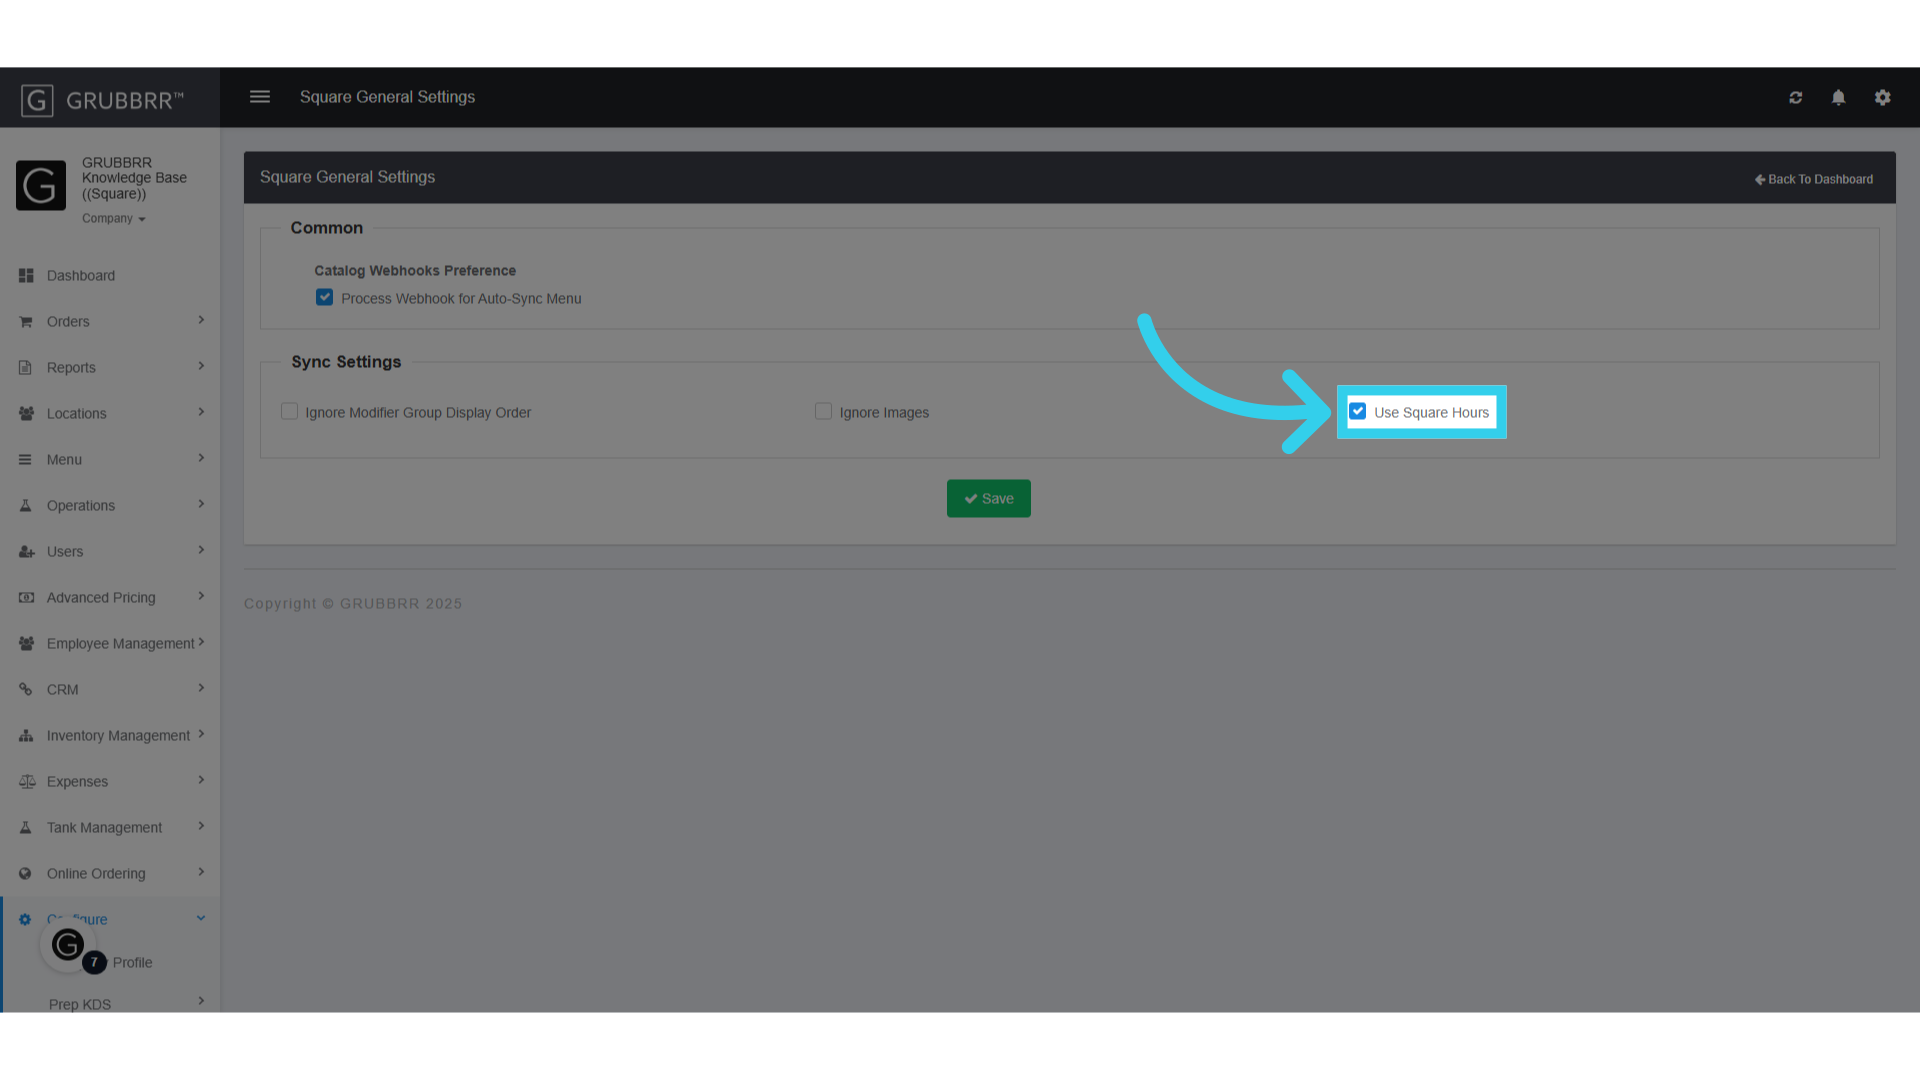Screen dimensions: 1920x1080
Task: Click the Copyright GRUBBRR 2025 text
Action: (x=353, y=604)
